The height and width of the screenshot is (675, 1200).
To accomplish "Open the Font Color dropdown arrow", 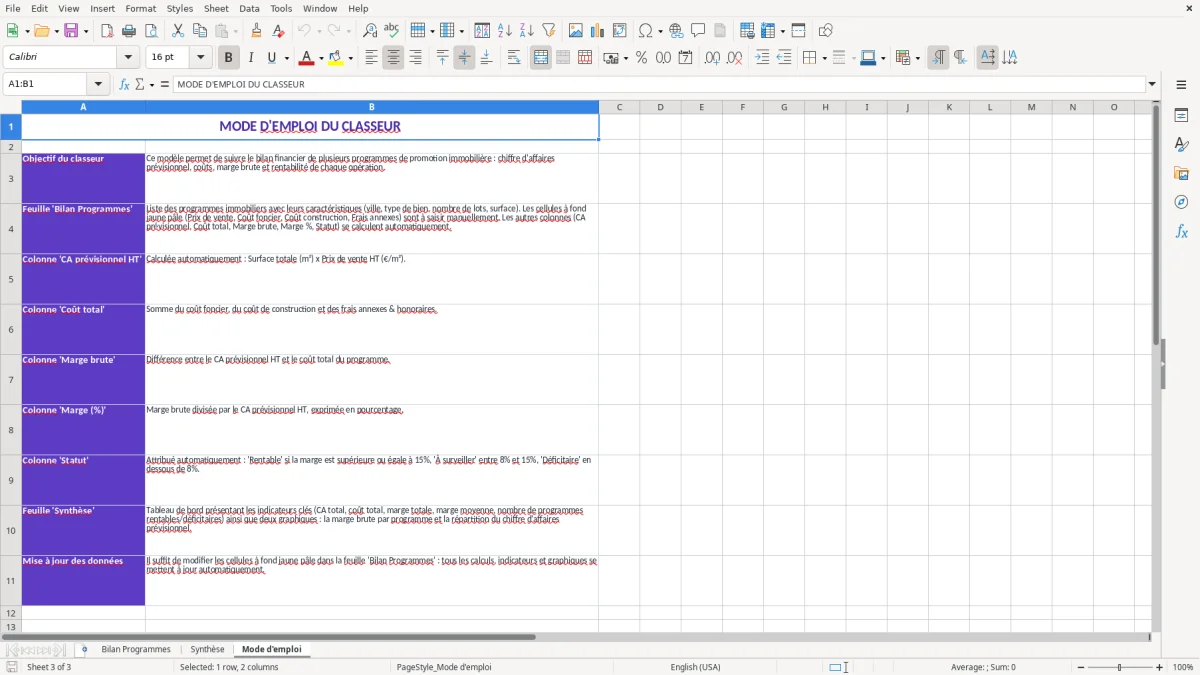I will [x=321, y=58].
